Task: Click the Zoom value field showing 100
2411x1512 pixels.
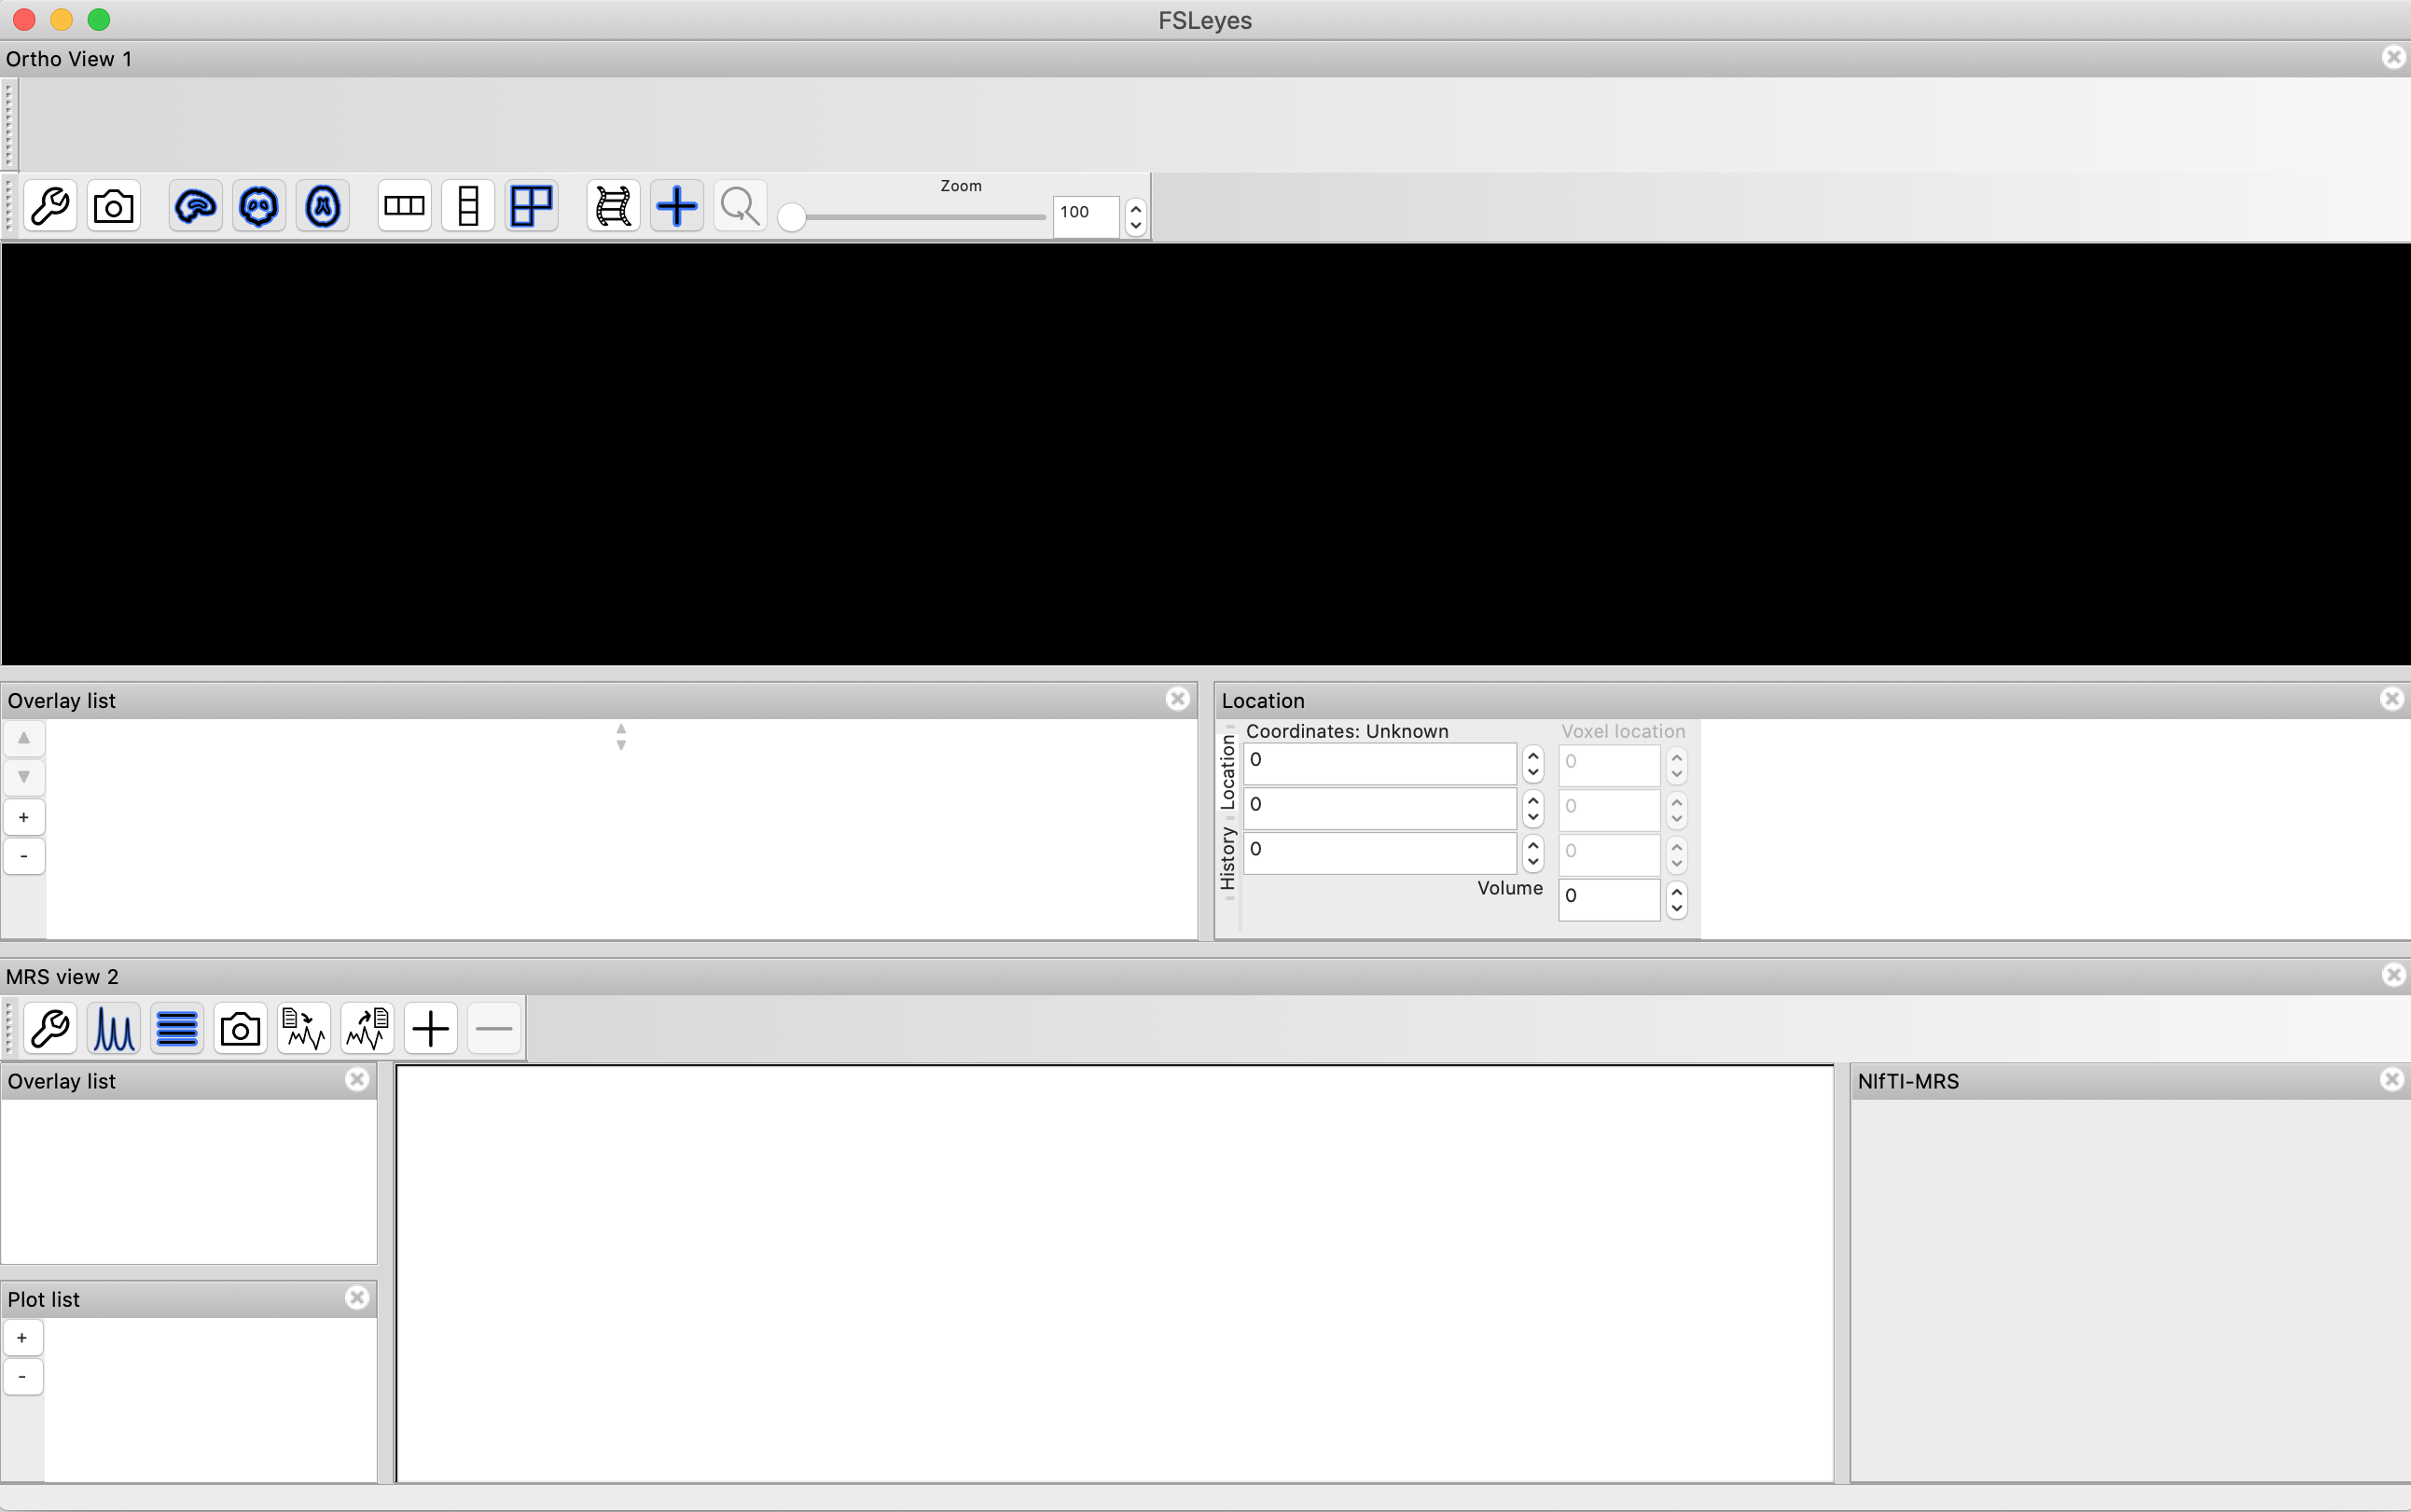Action: 1086,216
